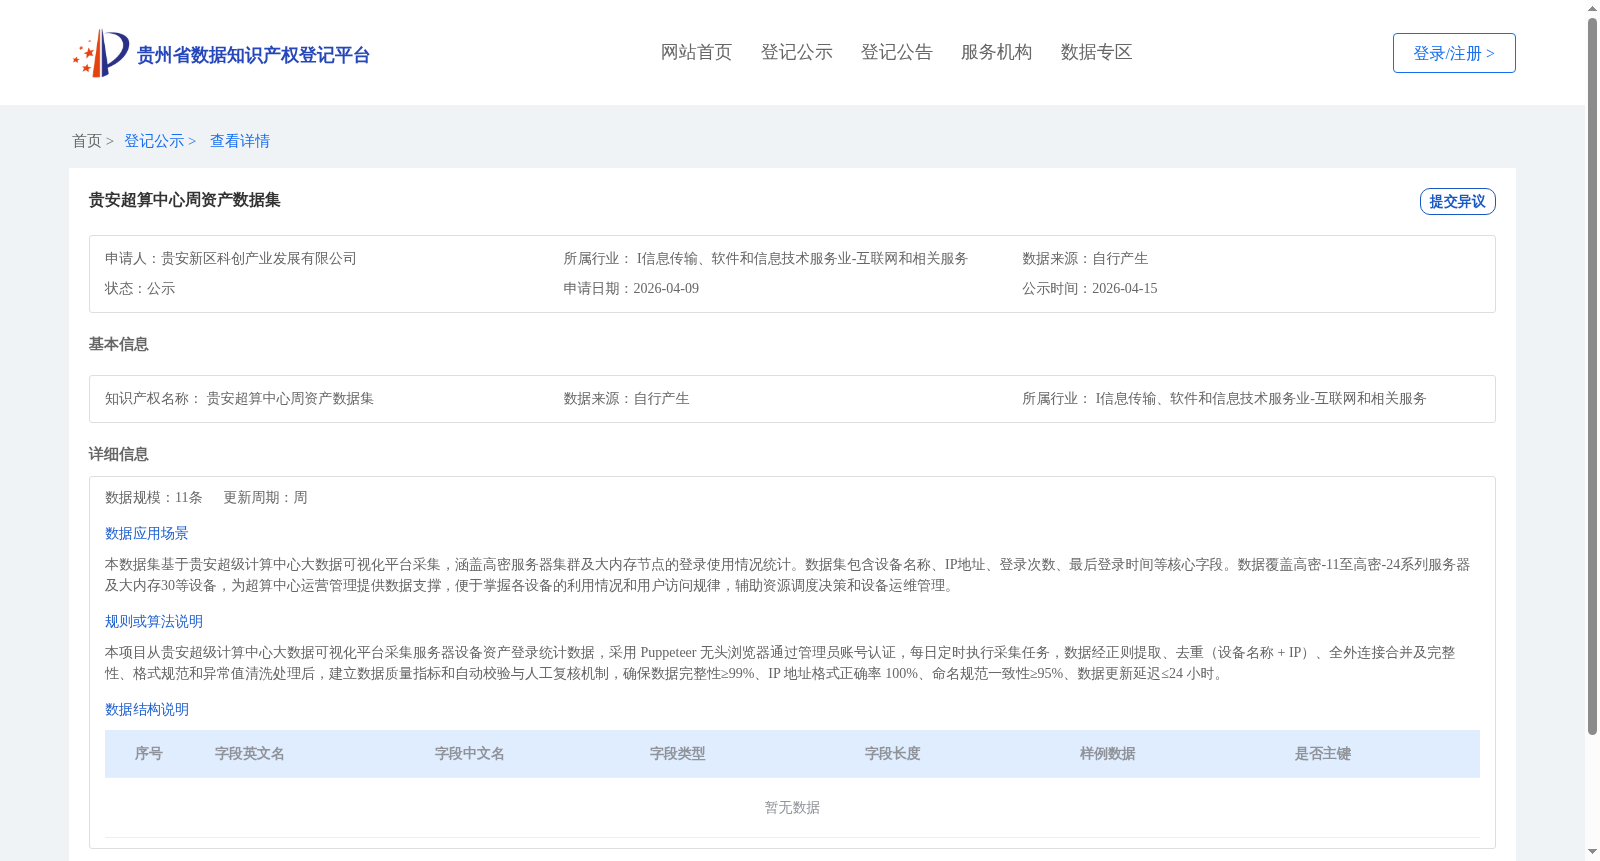Open 登记公示 in top navigation

point(796,52)
